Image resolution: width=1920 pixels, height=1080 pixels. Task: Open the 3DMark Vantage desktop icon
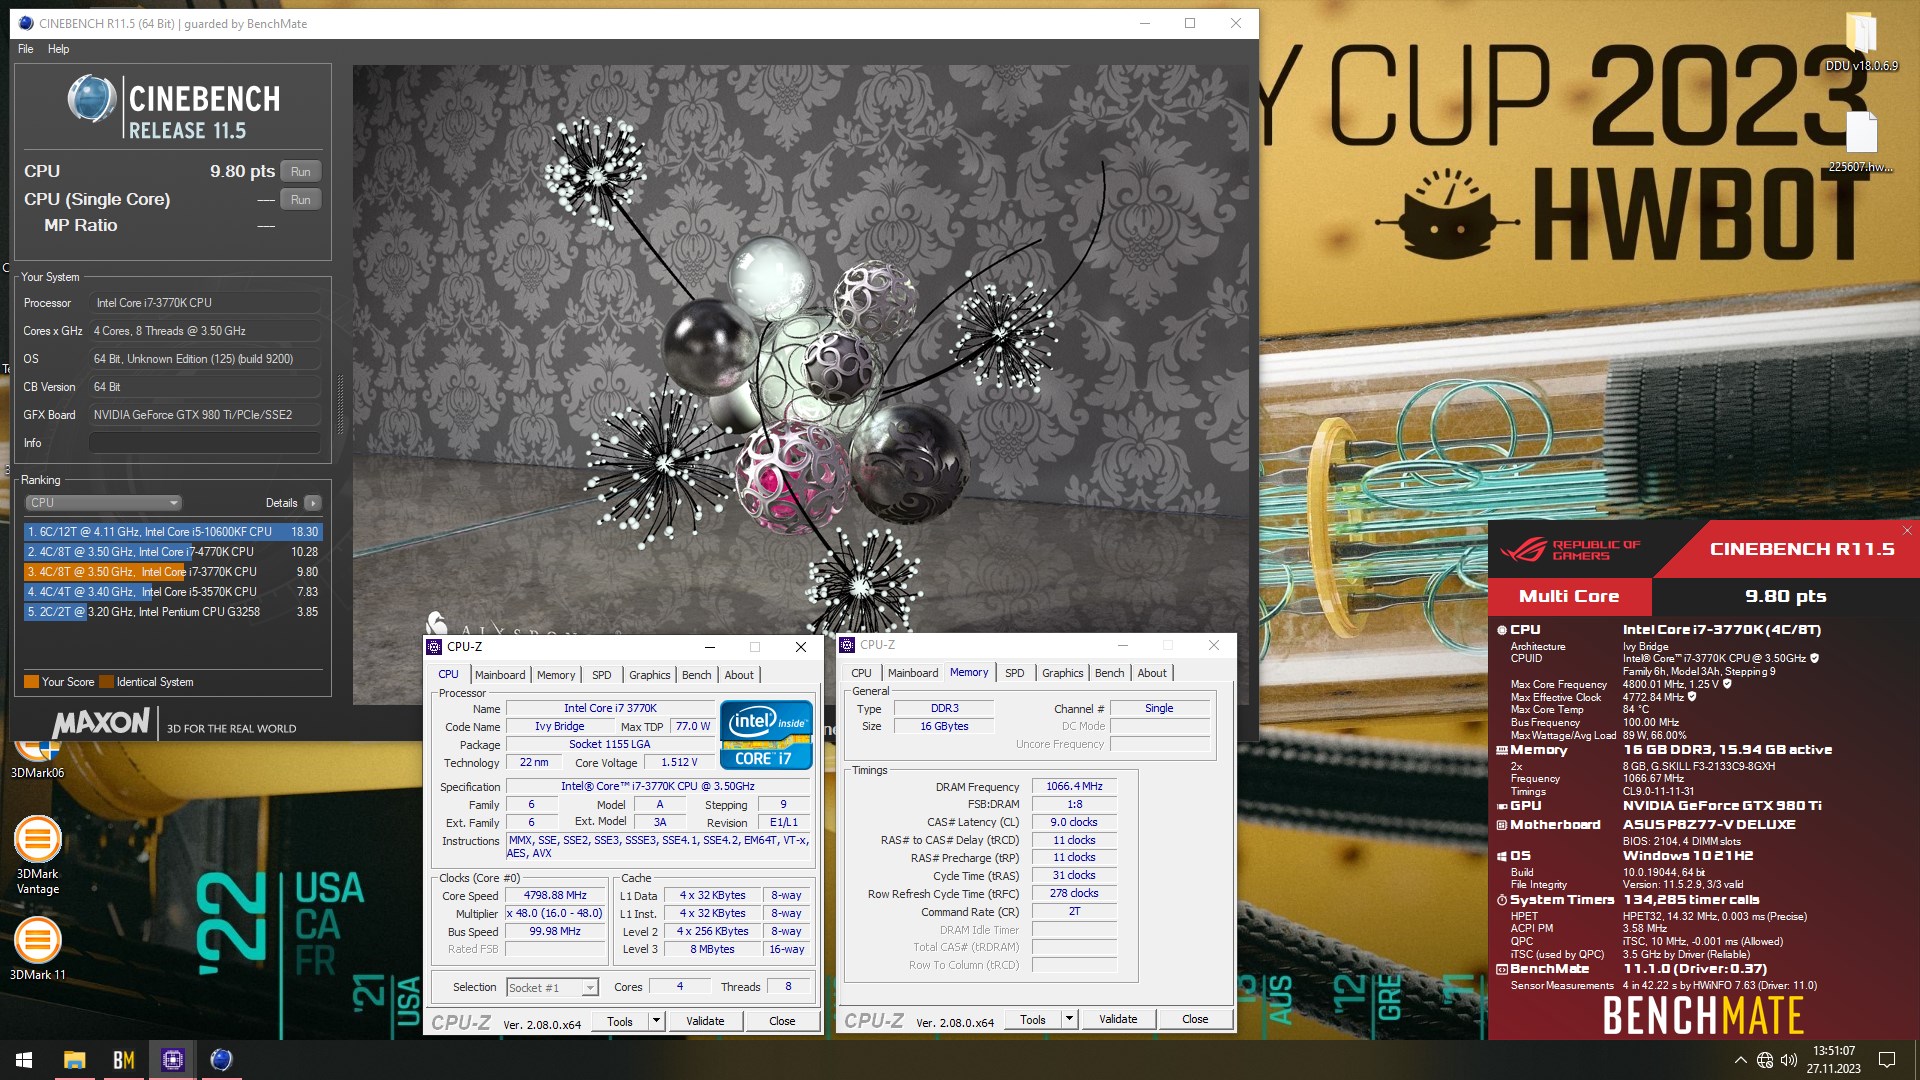(x=37, y=855)
